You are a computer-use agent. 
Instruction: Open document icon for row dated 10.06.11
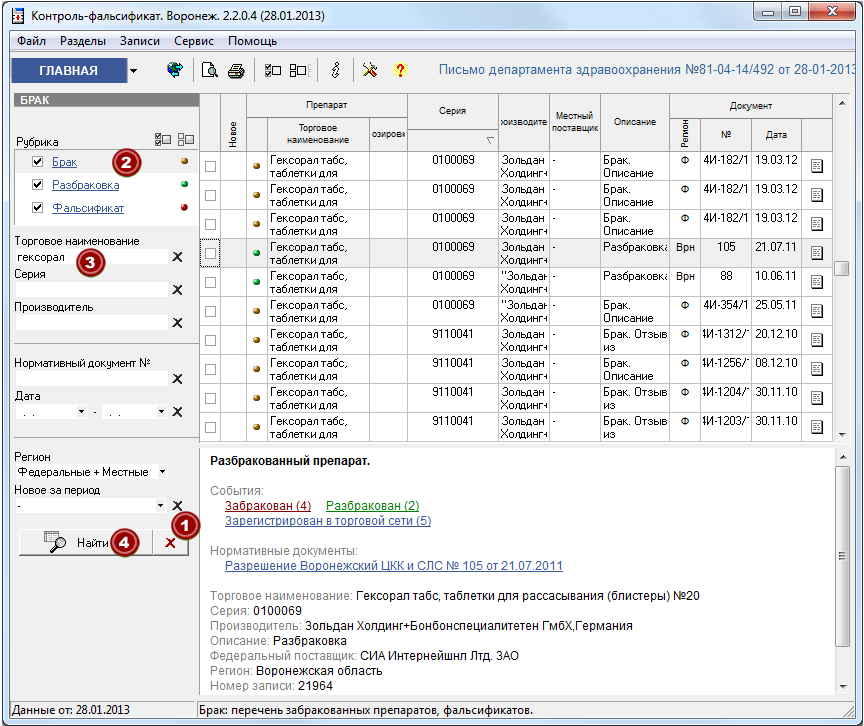tap(817, 282)
